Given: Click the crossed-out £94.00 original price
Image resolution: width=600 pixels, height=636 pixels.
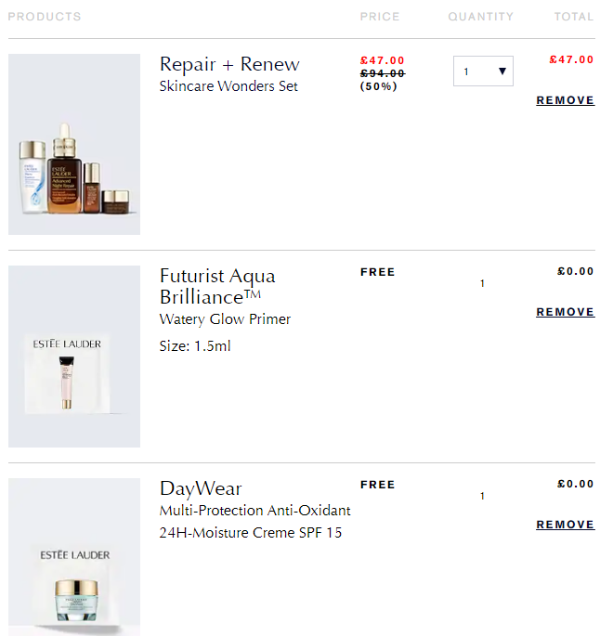Looking at the screenshot, I should (382, 73).
